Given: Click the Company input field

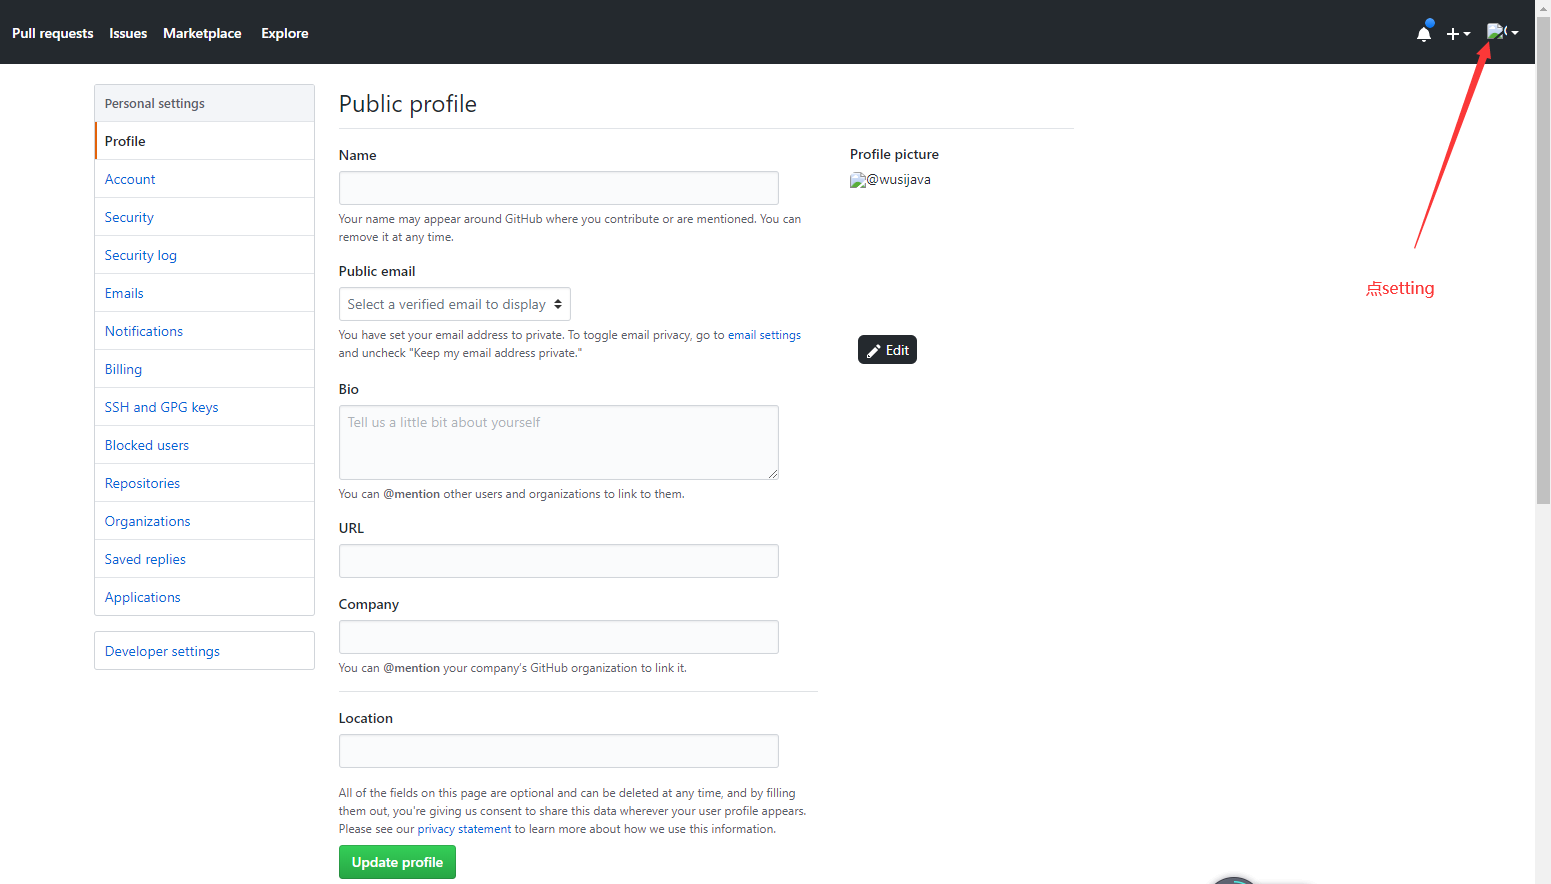Looking at the screenshot, I should (558, 637).
